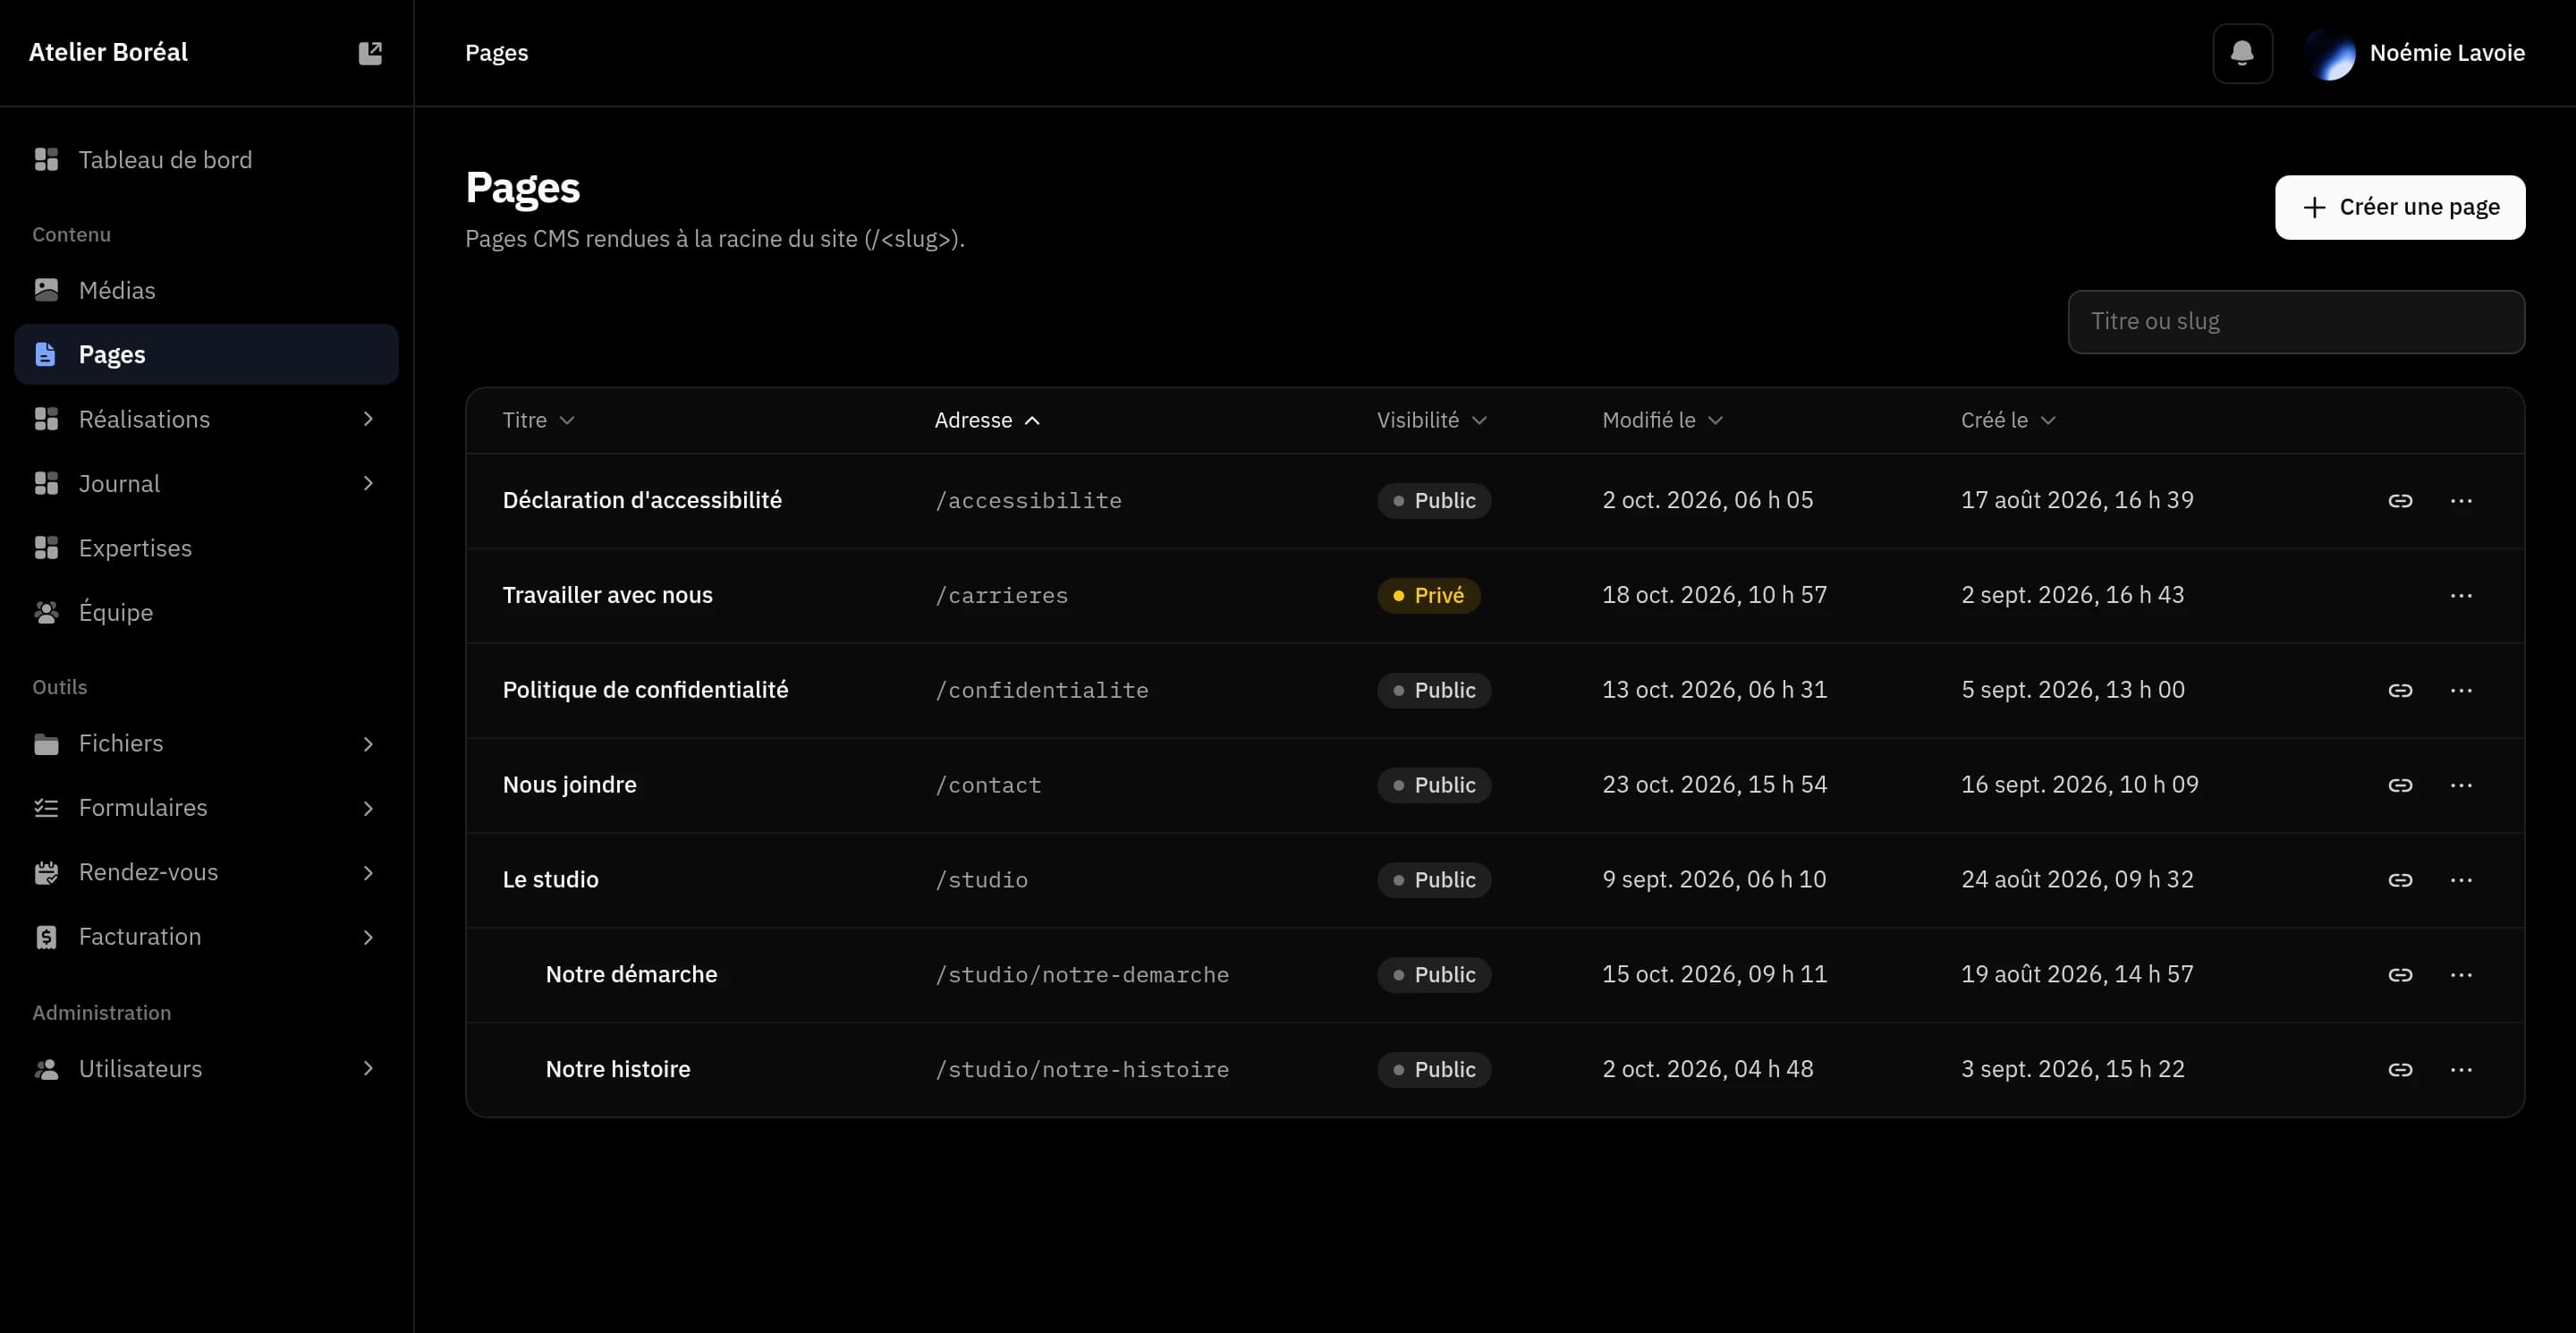
Task: Open the notifications bell
Action: (x=2242, y=53)
